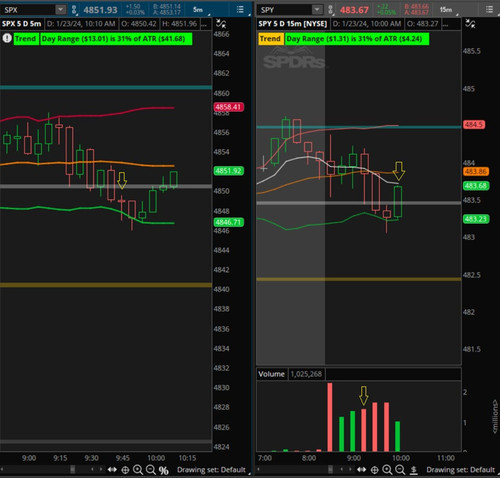
Task: Open the symbol link icon beside SPX
Action: 74,10
